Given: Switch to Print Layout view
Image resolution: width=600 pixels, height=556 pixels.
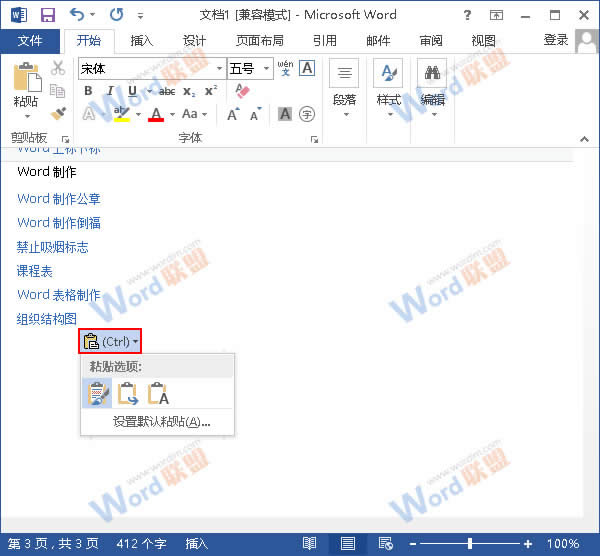Looking at the screenshot, I should click(348, 543).
